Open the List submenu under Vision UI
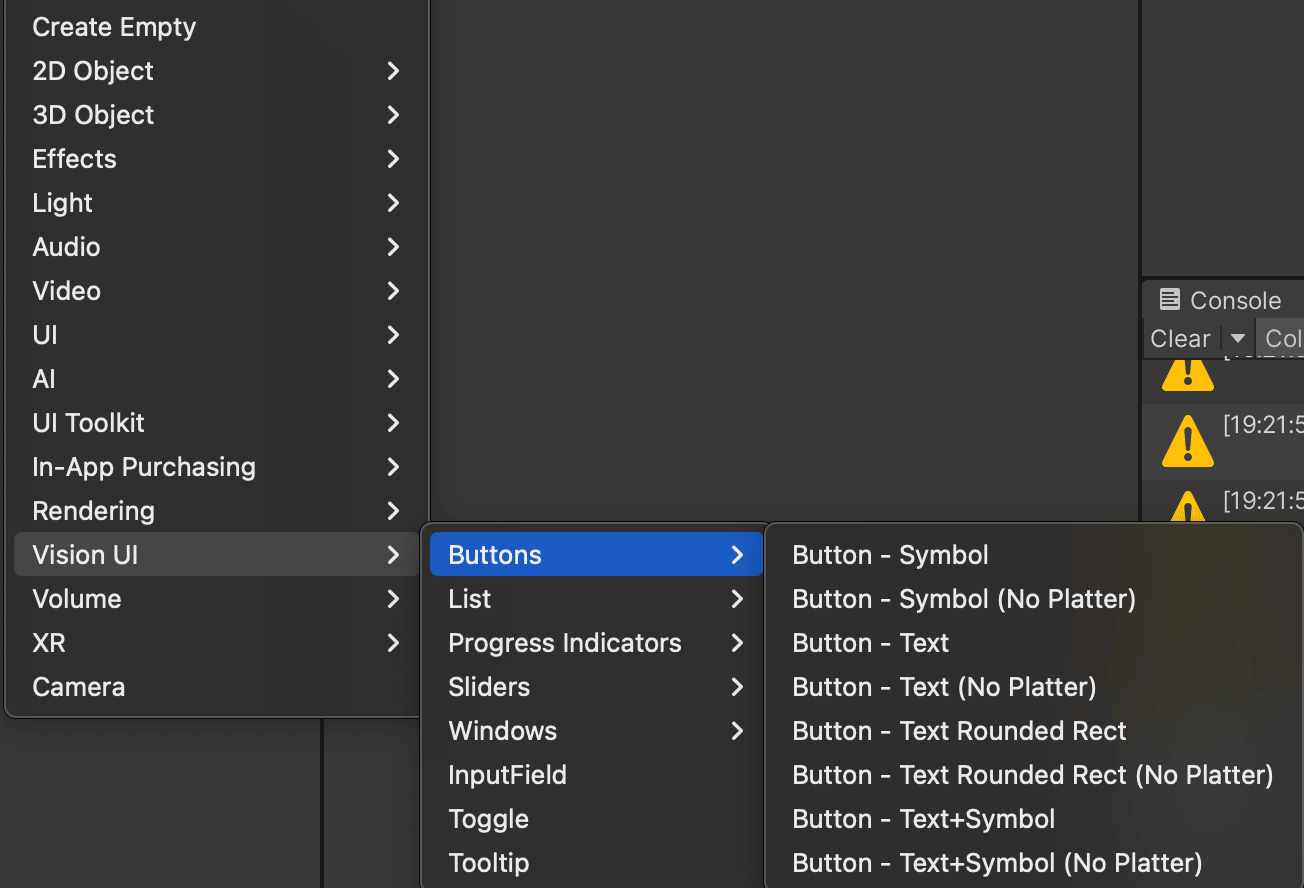 pyautogui.click(x=596, y=599)
